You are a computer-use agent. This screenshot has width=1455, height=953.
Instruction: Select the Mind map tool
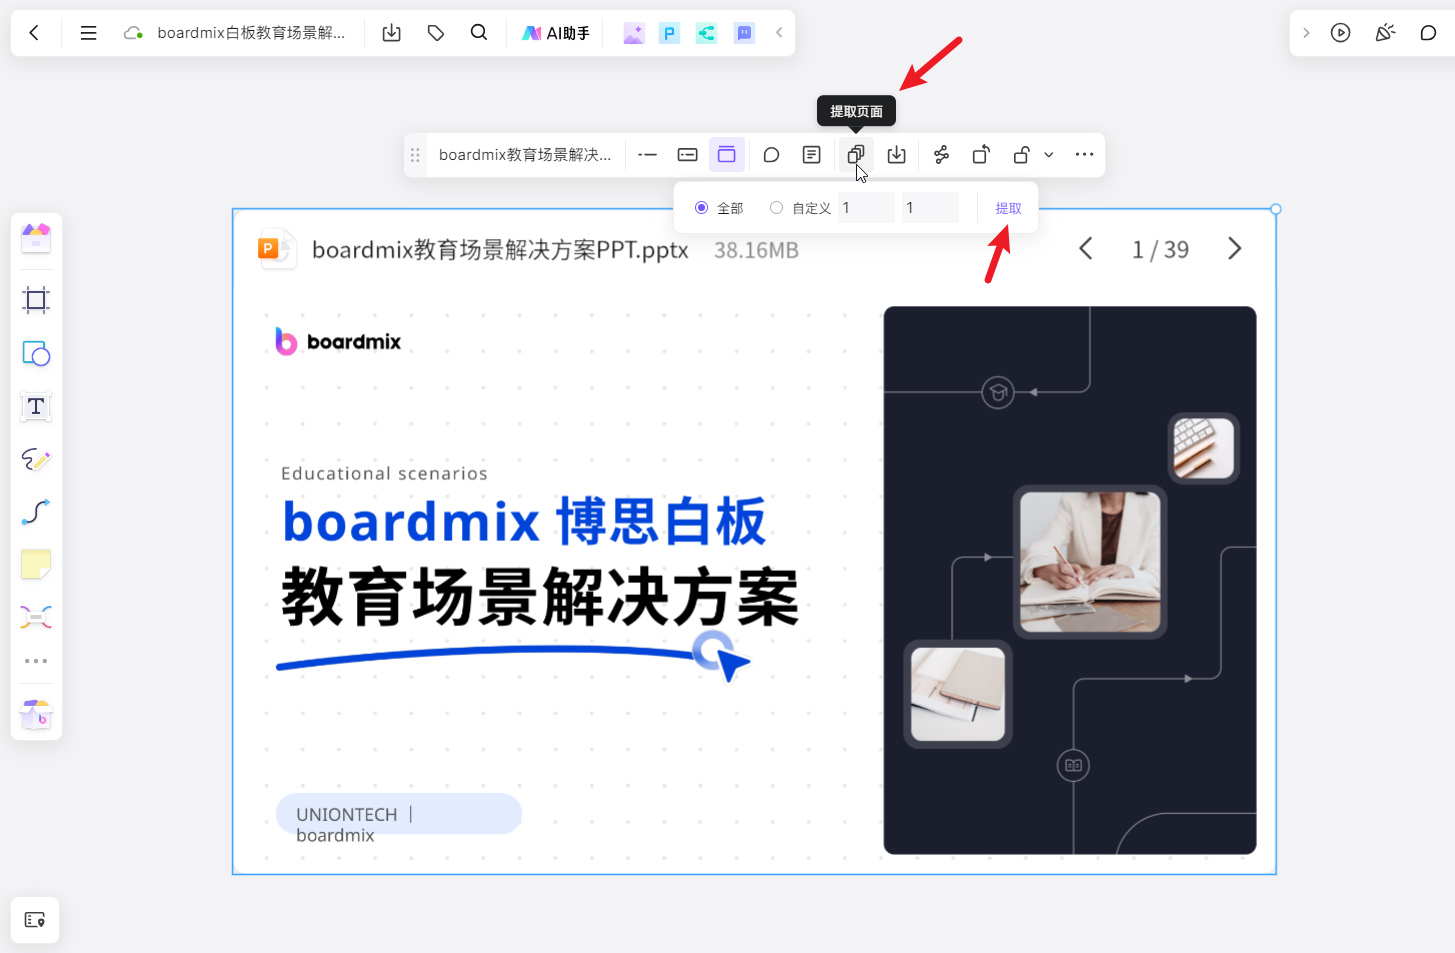coord(36,618)
